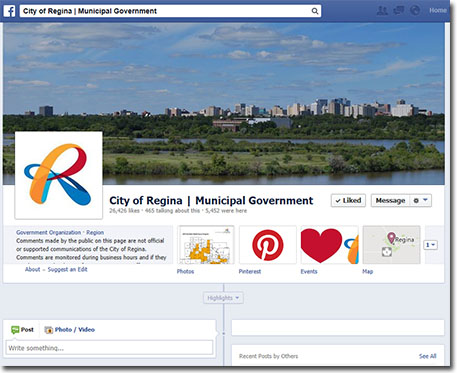457x373 pixels.
Task: Open the Region category link
Action: pyautogui.click(x=95, y=232)
